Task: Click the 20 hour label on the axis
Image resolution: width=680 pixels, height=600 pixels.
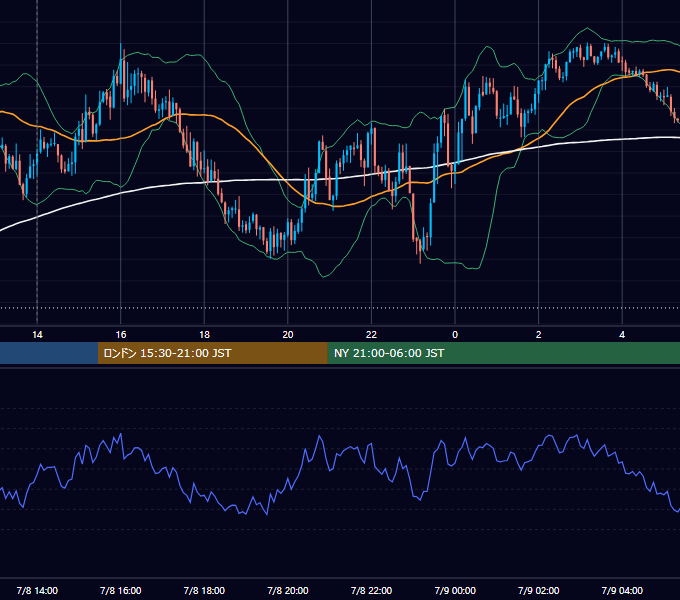Action: (x=288, y=335)
